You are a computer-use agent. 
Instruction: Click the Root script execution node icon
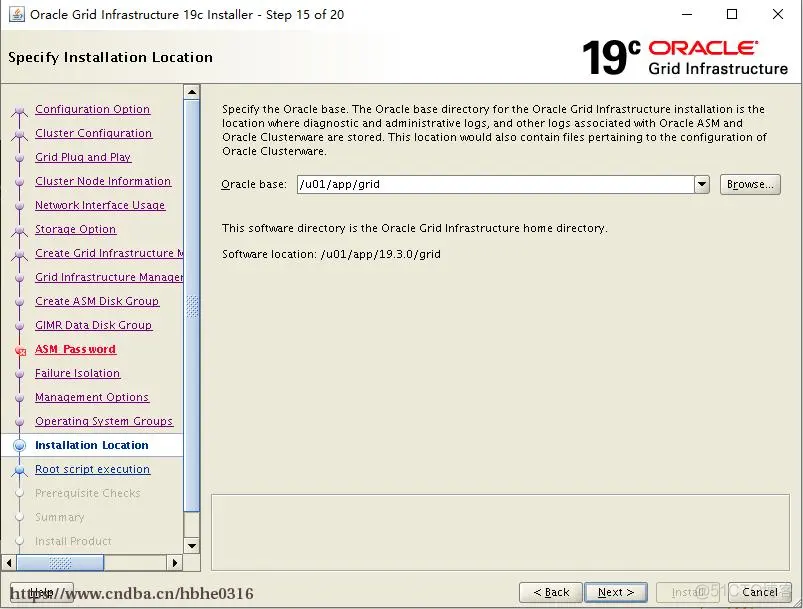pos(19,470)
